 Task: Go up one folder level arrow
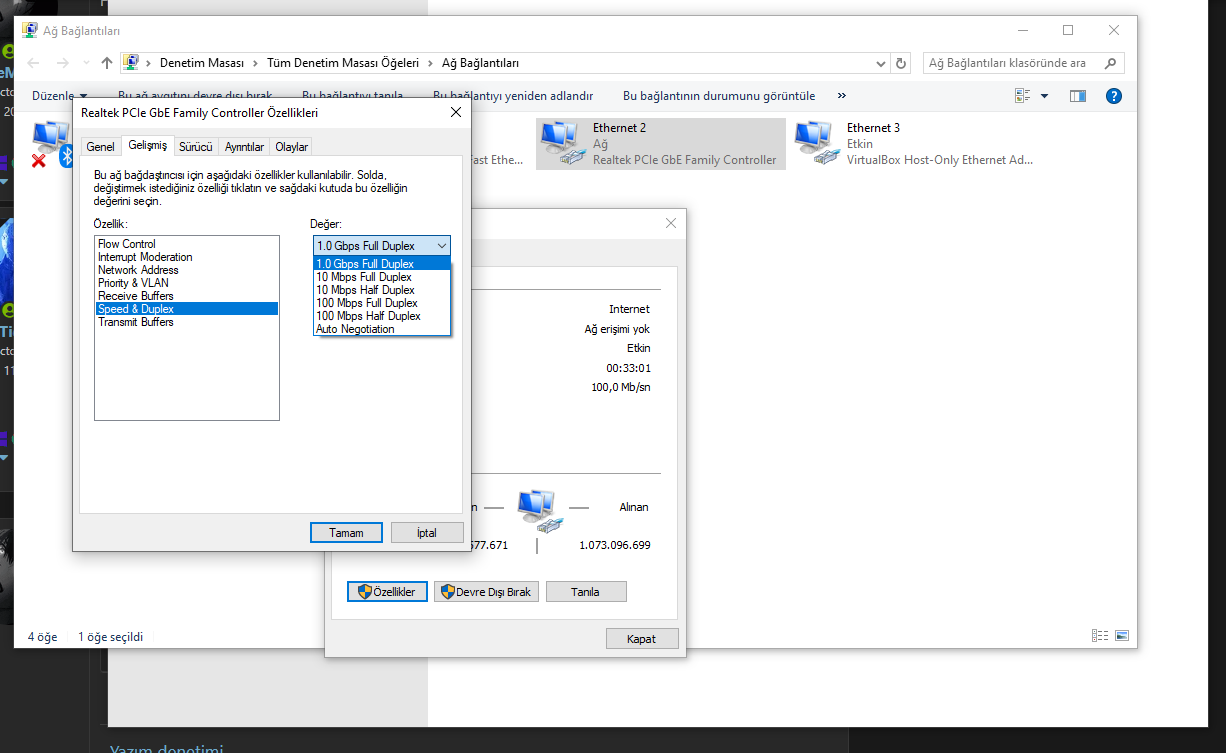coord(107,63)
